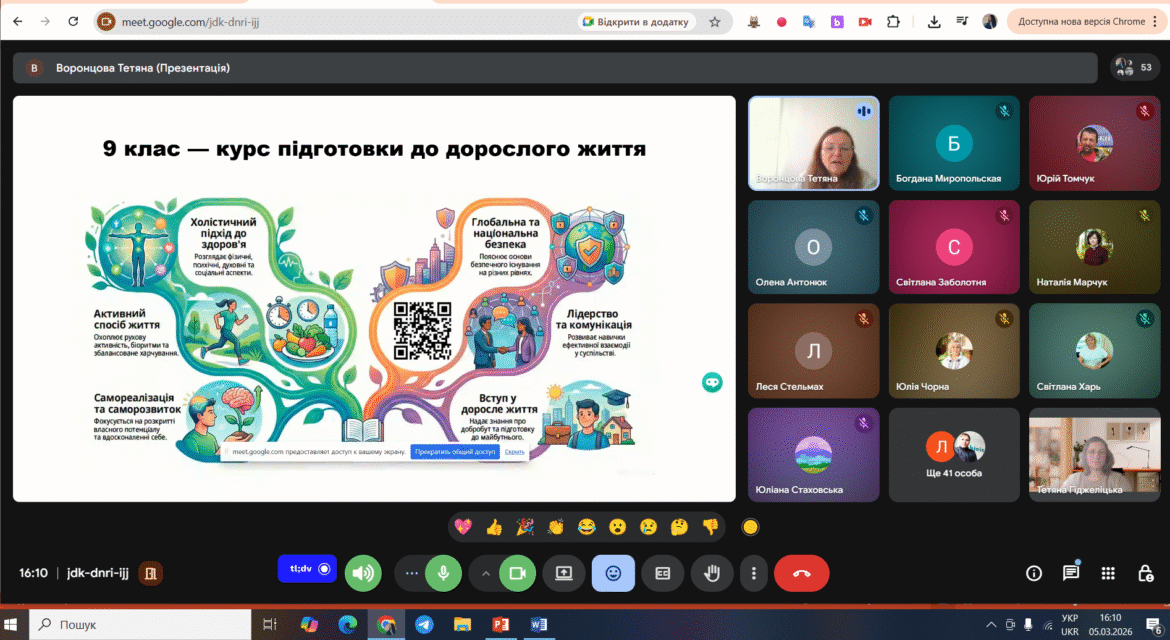
Task: Open meeting info details icon
Action: click(1033, 573)
